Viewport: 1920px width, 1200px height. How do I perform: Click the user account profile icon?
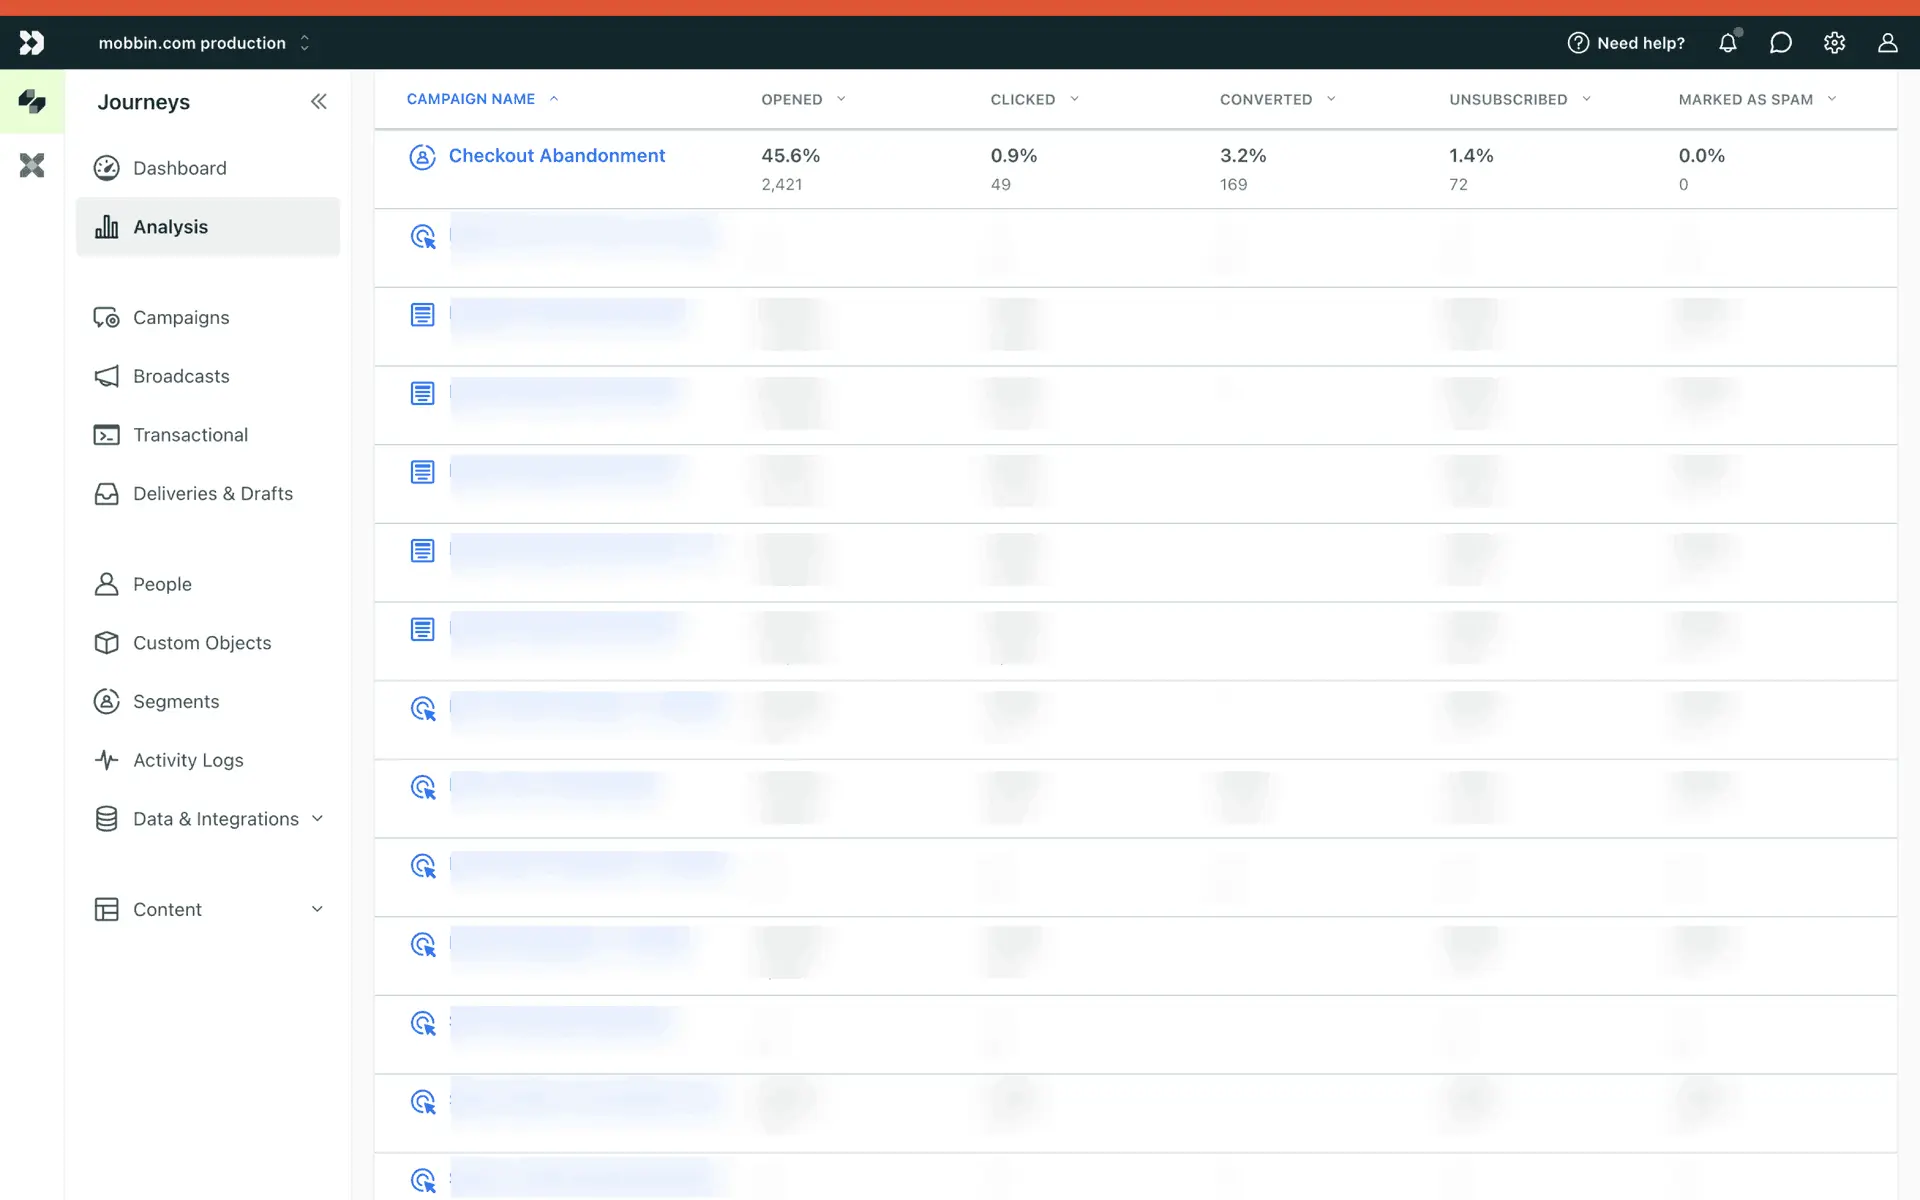[x=1887, y=43]
